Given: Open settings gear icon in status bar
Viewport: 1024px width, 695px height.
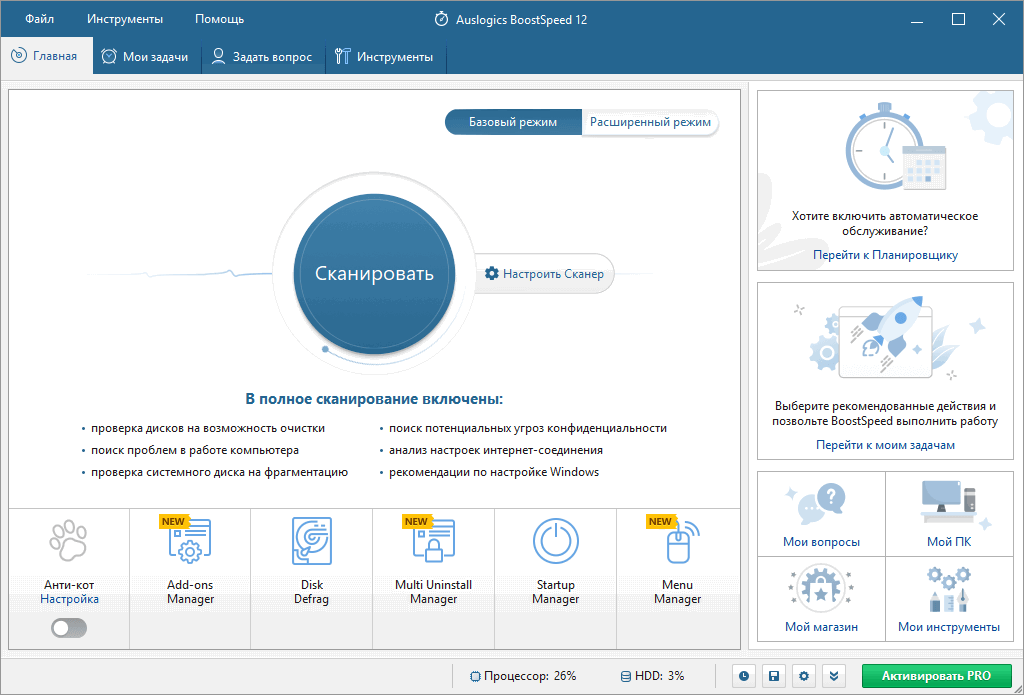Looking at the screenshot, I should pos(804,676).
